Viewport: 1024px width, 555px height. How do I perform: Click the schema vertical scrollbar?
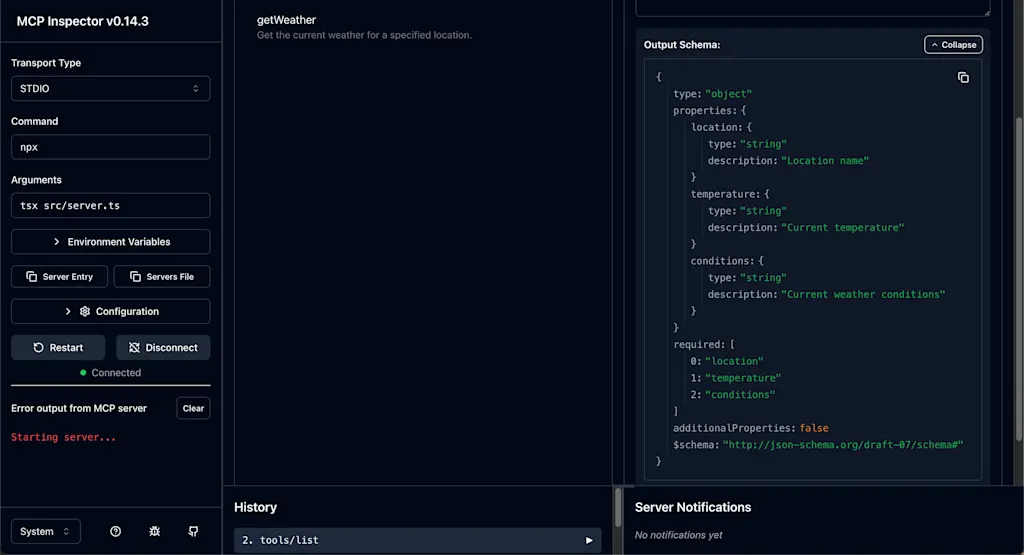1018,279
